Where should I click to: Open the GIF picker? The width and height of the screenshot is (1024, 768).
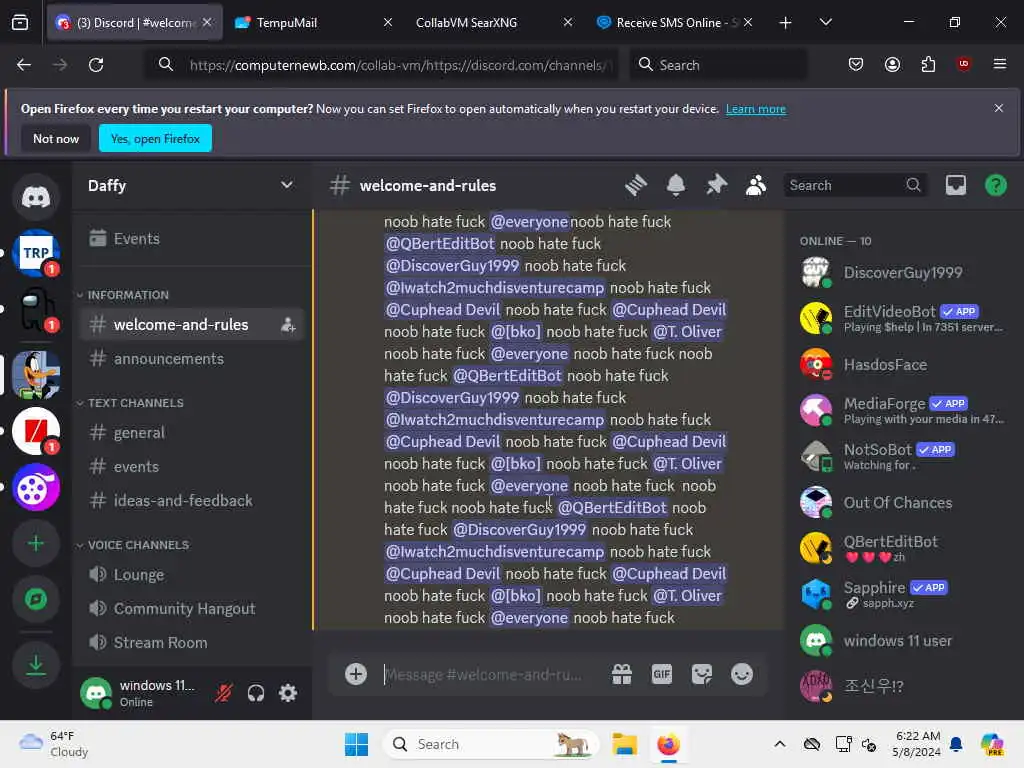[x=662, y=674]
